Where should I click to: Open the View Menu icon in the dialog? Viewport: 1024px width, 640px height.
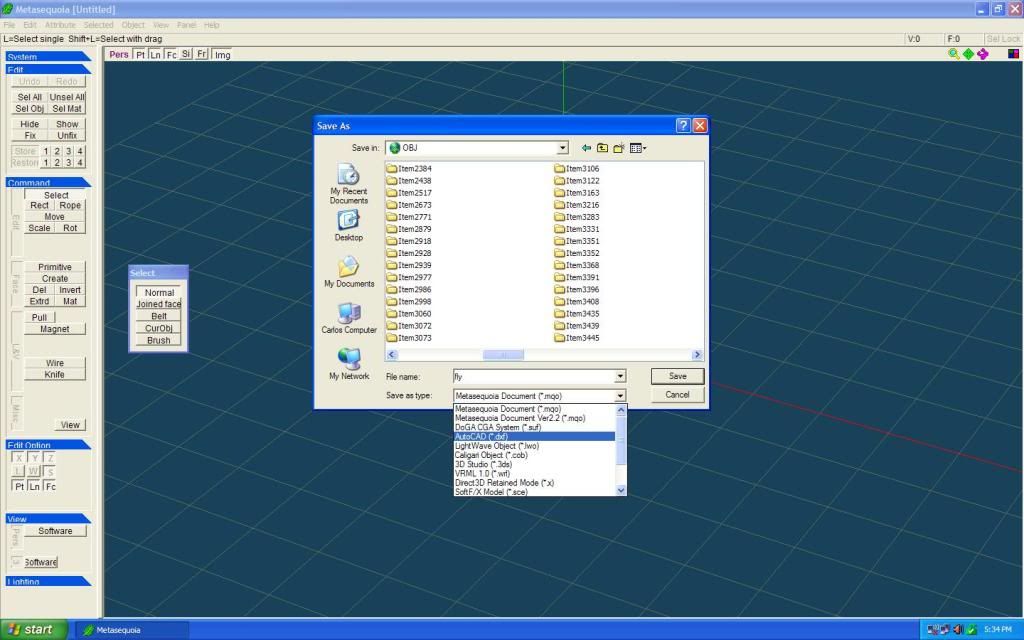coord(637,148)
